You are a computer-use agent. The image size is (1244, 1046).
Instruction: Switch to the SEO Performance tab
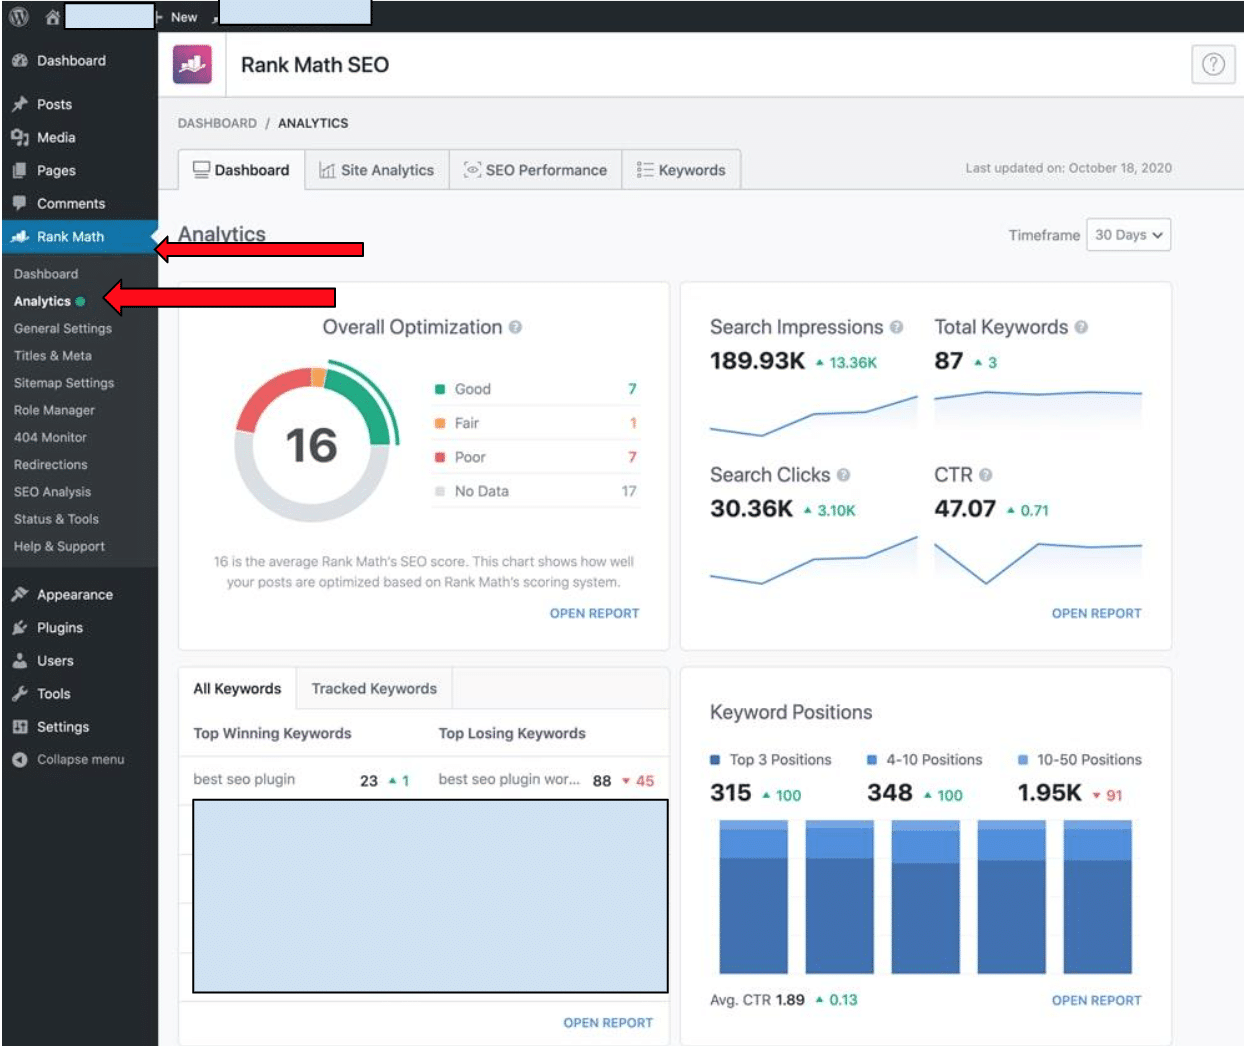(x=536, y=170)
